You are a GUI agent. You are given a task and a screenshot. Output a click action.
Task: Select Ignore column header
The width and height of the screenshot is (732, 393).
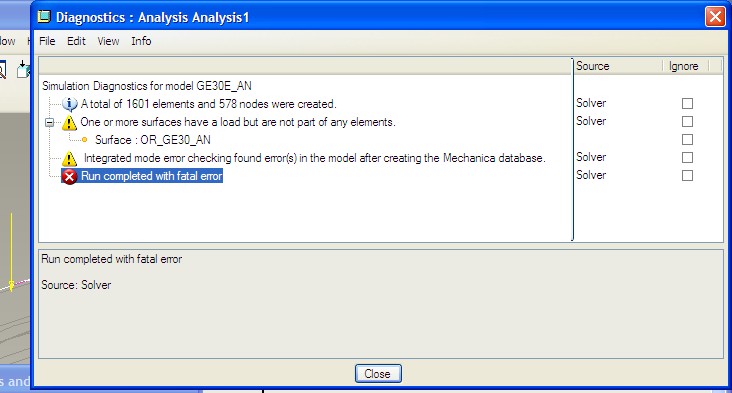[685, 66]
